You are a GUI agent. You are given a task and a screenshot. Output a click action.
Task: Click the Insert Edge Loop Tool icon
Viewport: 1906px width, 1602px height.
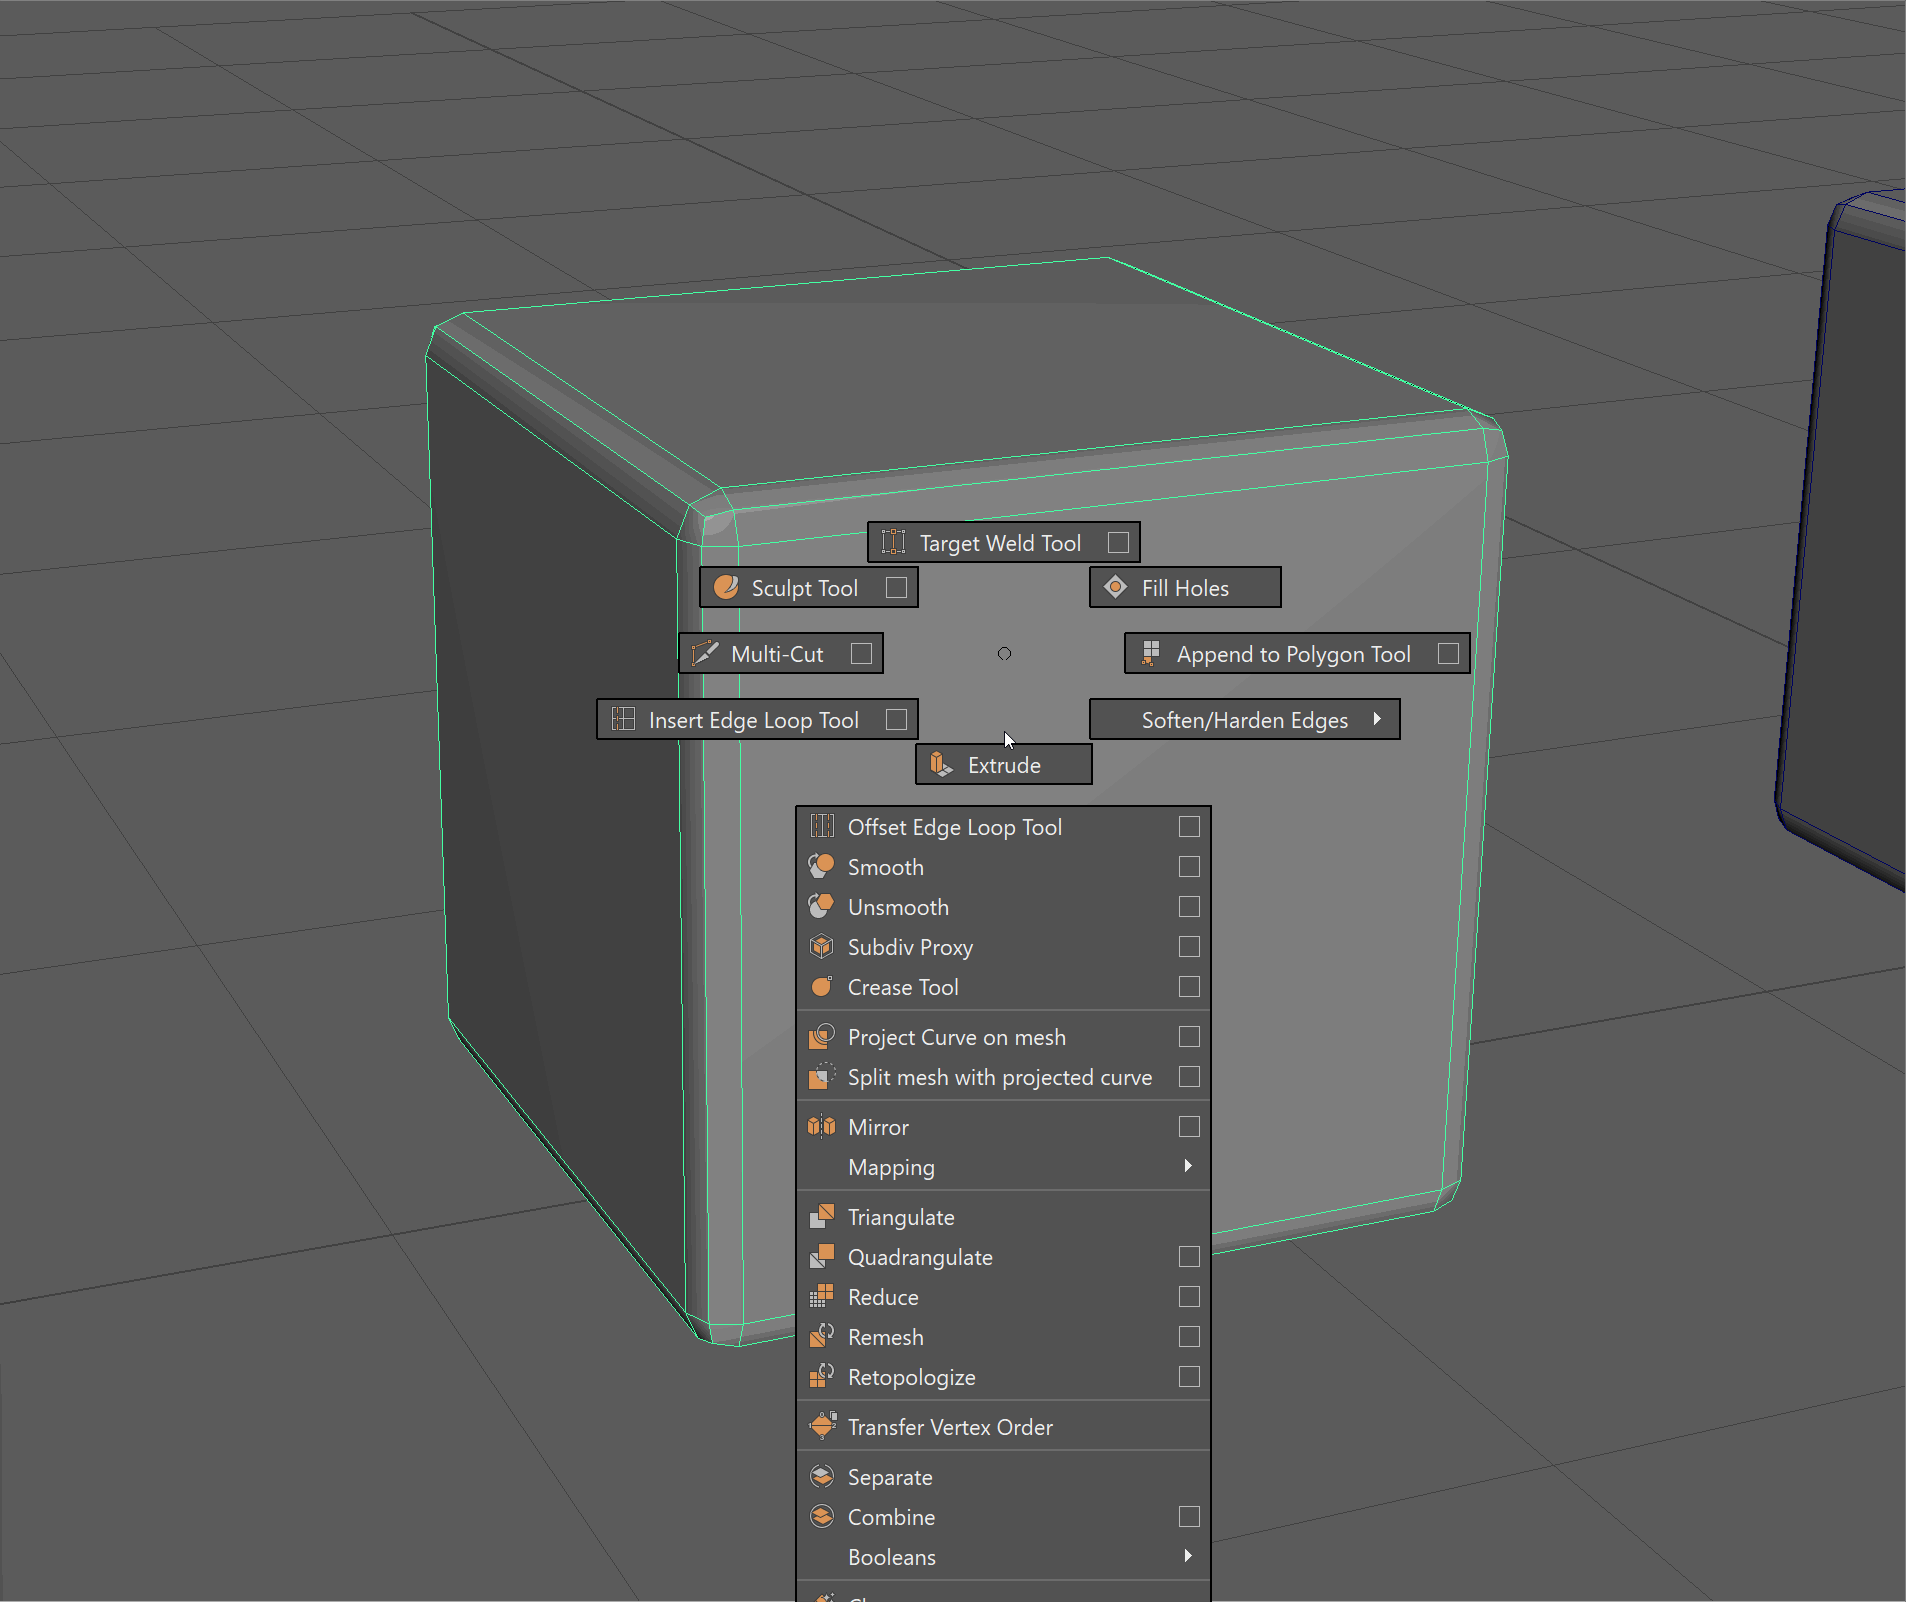pyautogui.click(x=623, y=719)
